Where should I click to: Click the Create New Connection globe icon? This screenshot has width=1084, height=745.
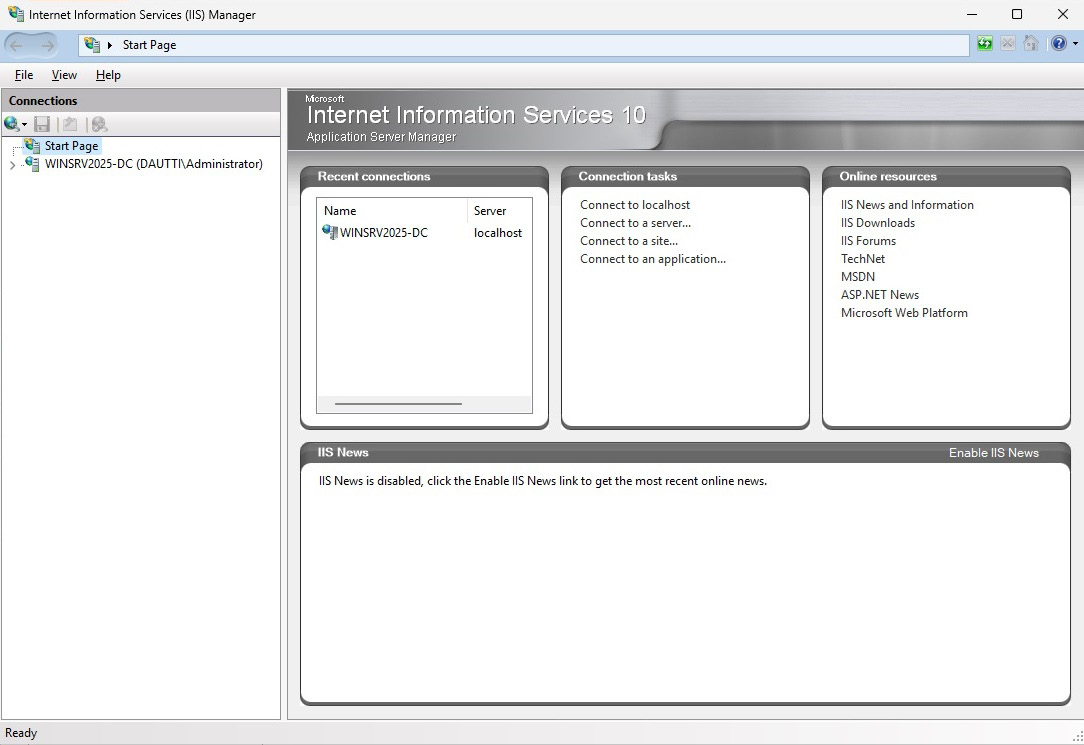pyautogui.click(x=11, y=124)
